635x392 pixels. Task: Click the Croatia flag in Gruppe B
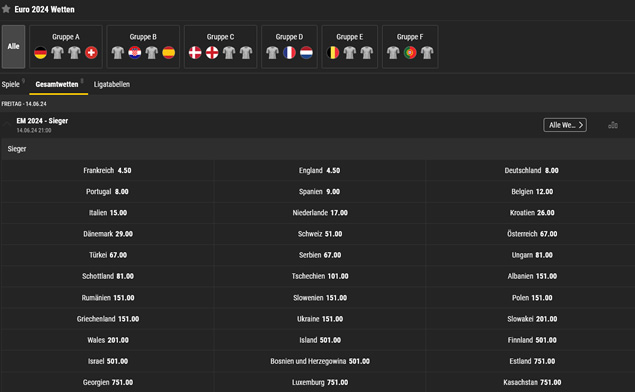tap(135, 53)
